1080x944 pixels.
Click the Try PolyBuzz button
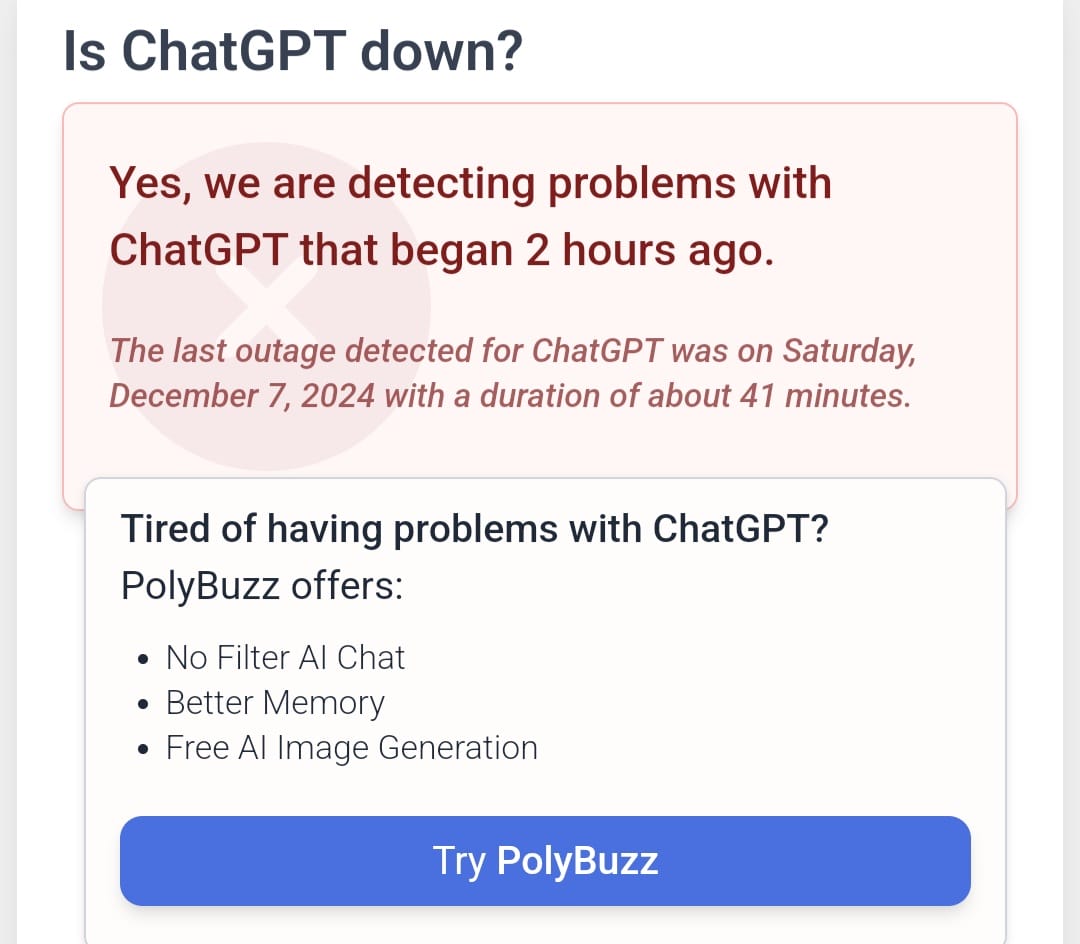click(545, 861)
